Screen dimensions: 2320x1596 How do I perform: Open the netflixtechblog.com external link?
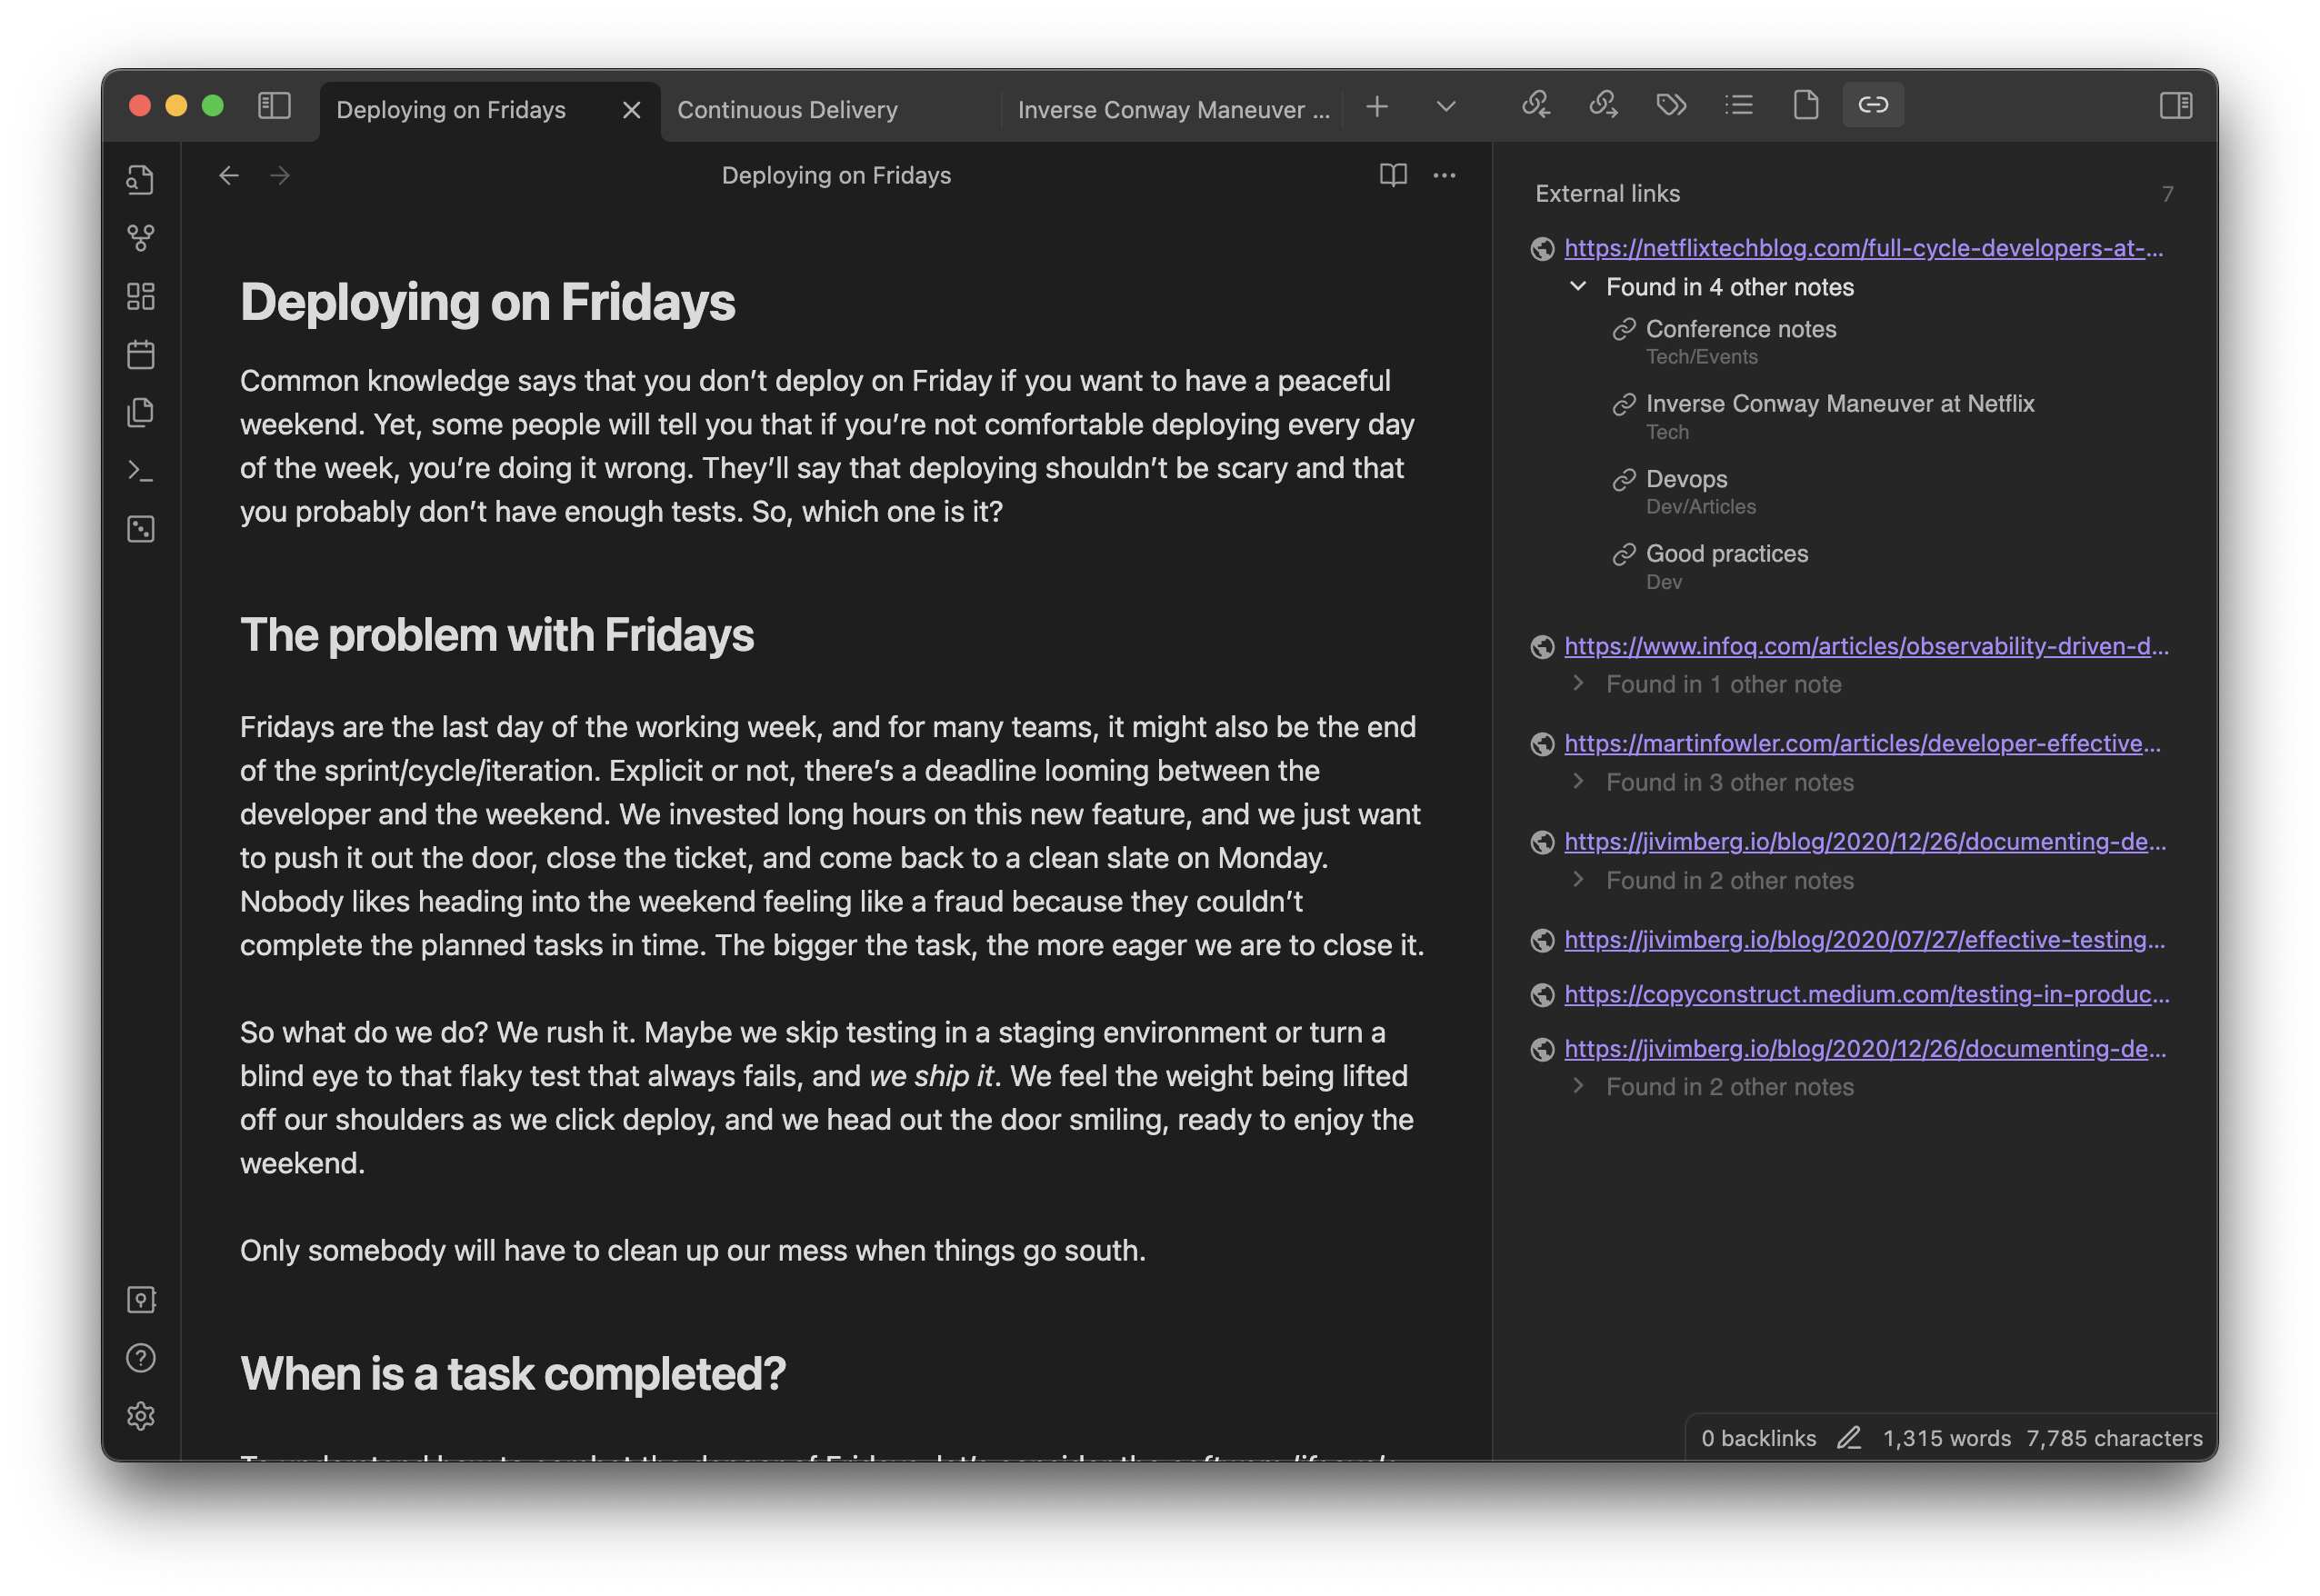pos(1862,248)
